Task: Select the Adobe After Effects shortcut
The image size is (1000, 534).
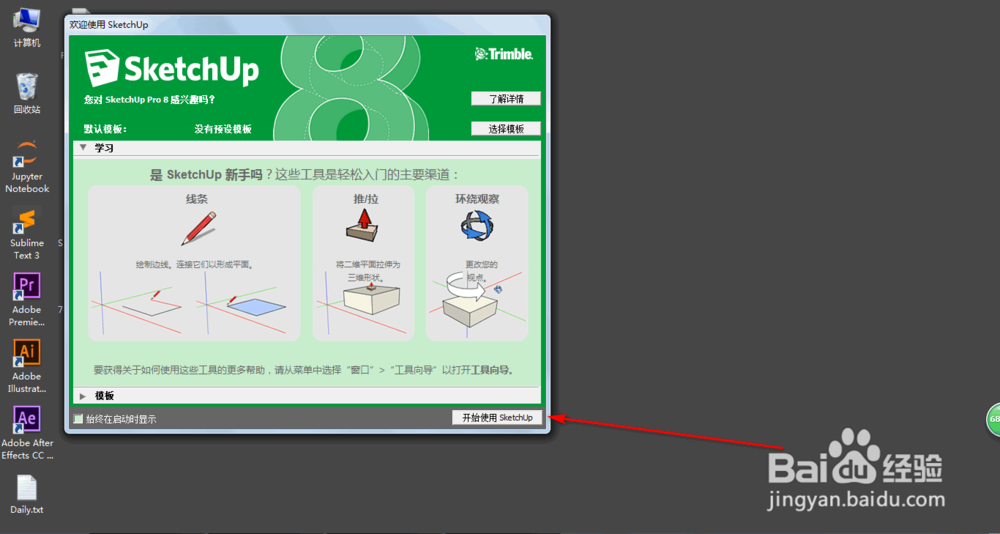Action: click(27, 433)
